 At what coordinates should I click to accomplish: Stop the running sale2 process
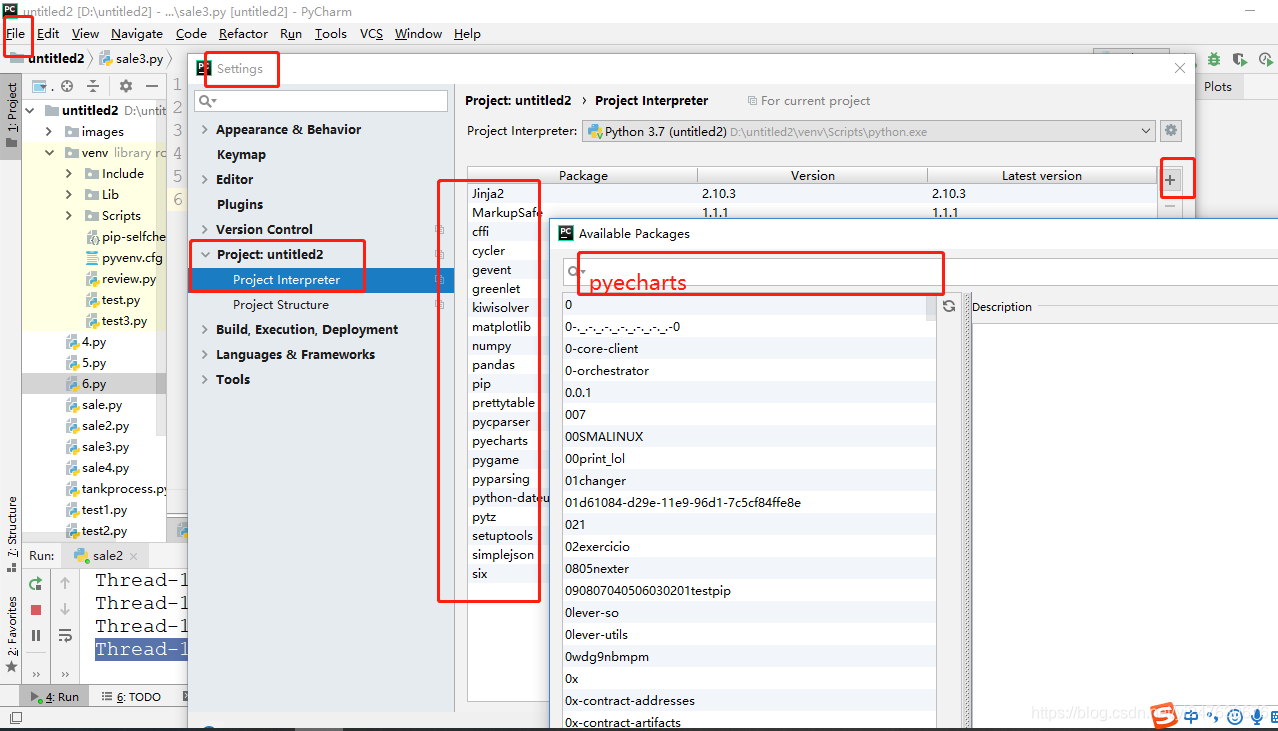(x=36, y=609)
